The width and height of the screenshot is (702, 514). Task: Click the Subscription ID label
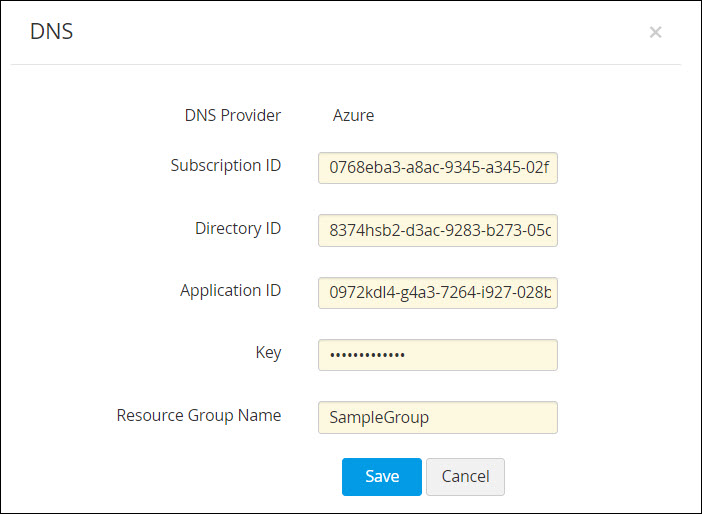(x=226, y=165)
